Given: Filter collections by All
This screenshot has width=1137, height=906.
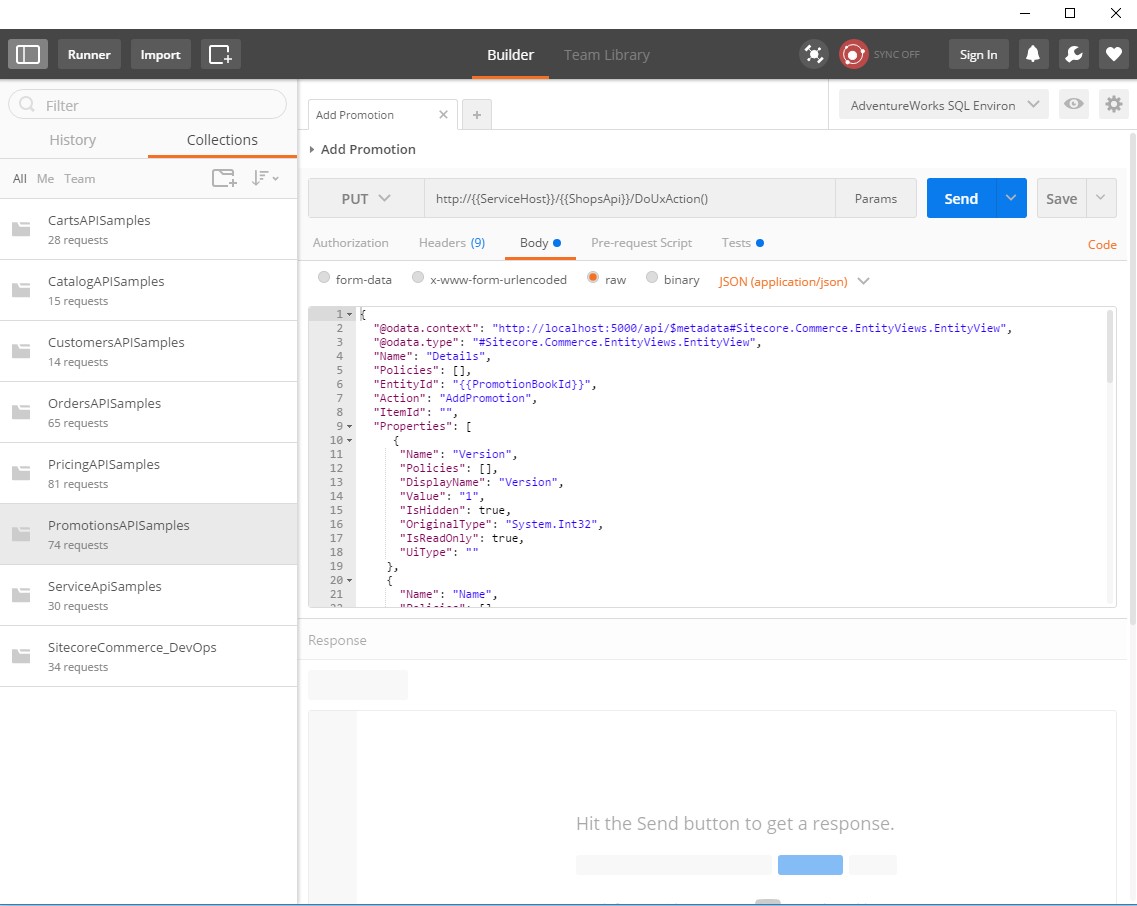Looking at the screenshot, I should pyautogui.click(x=20, y=178).
